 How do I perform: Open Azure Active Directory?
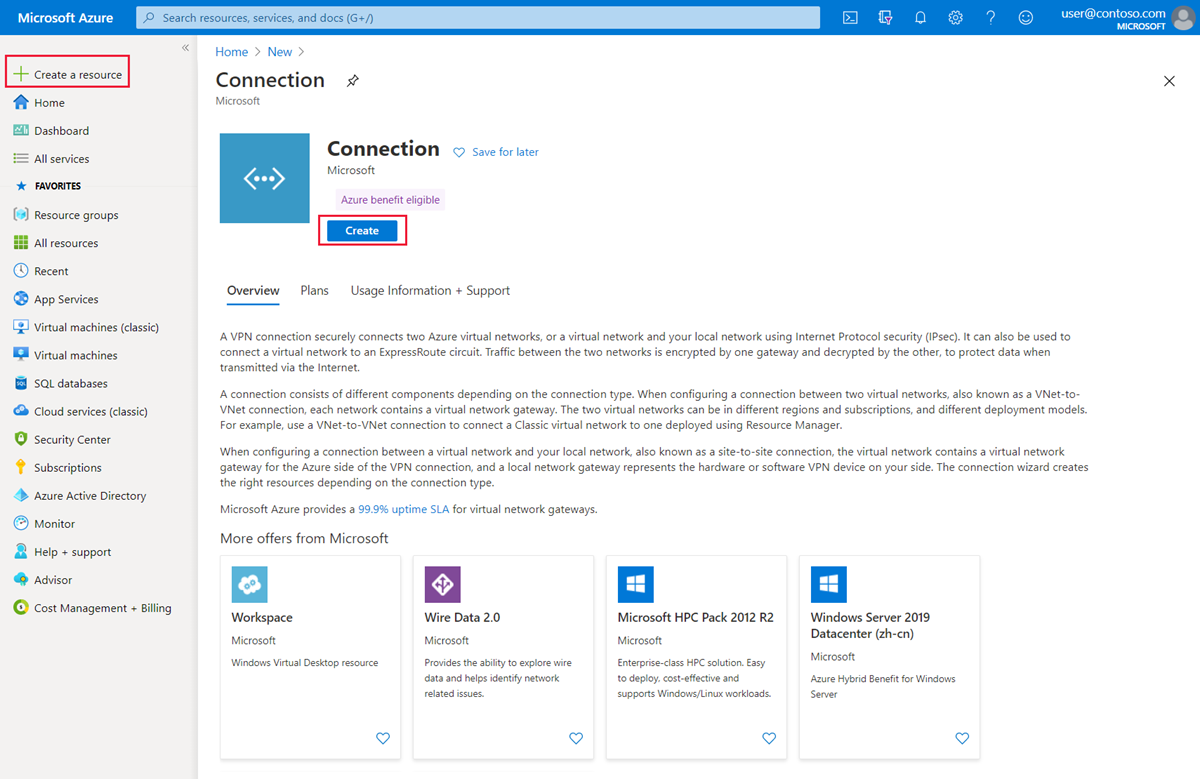tap(80, 495)
